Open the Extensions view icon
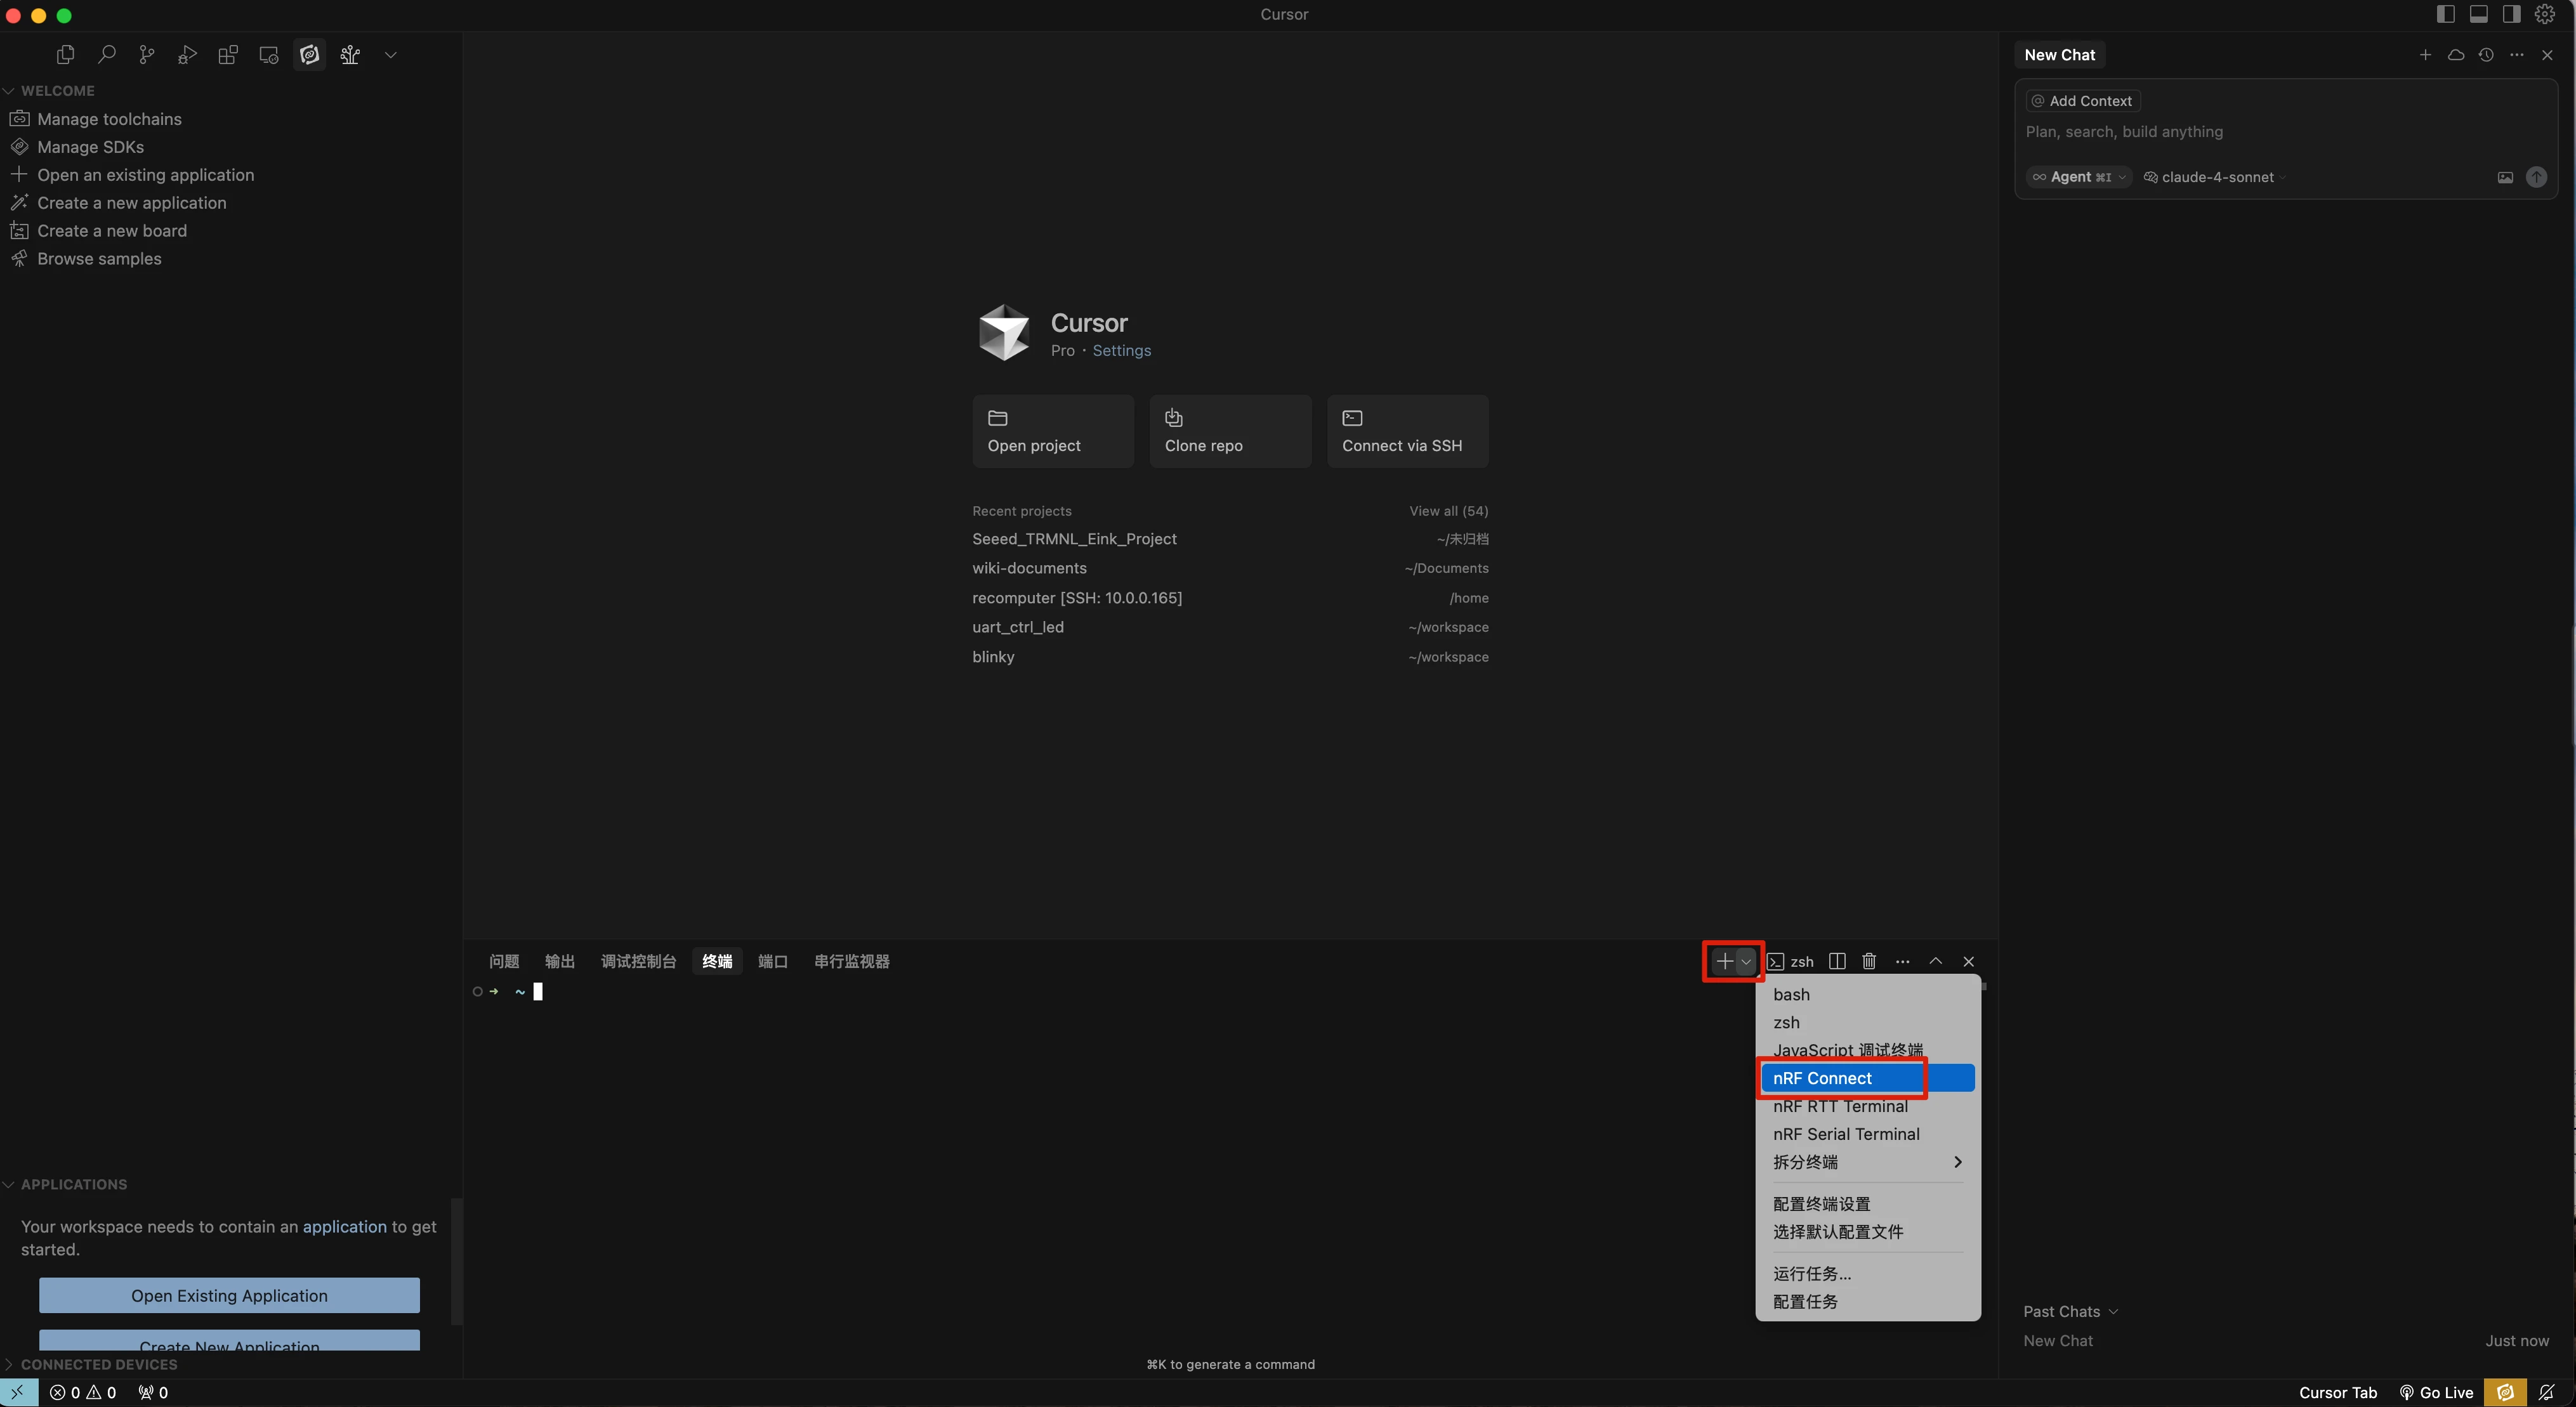 pos(228,55)
